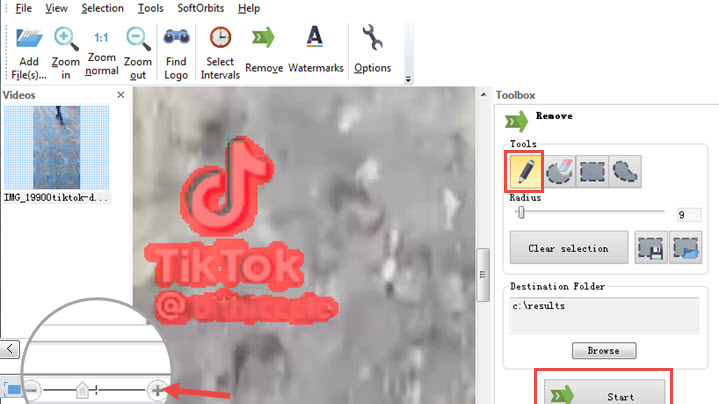Select the rectangular selection tool
This screenshot has height=404, width=719.
(x=592, y=172)
